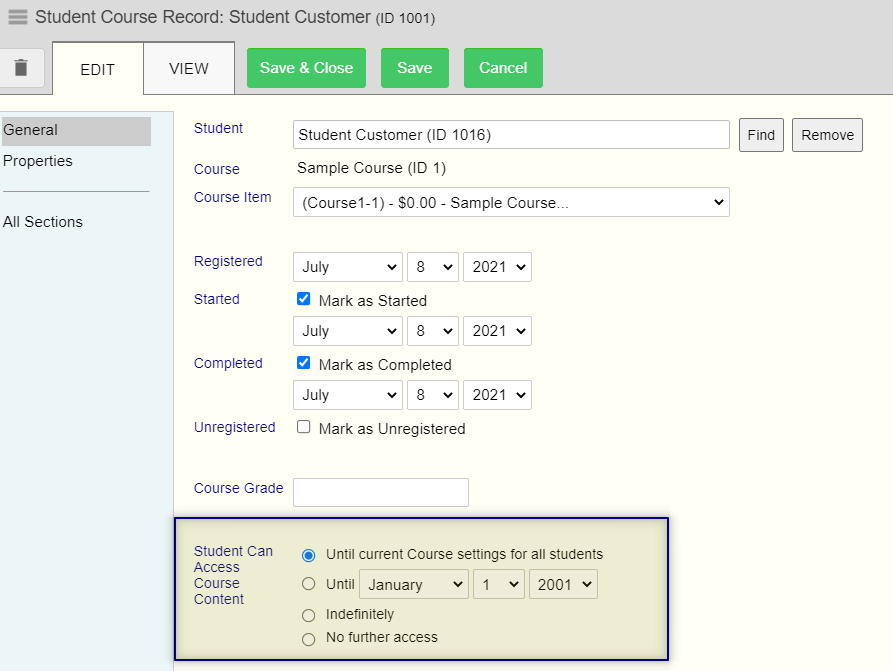
Task: Open the Course Item dropdown
Action: tap(511, 202)
